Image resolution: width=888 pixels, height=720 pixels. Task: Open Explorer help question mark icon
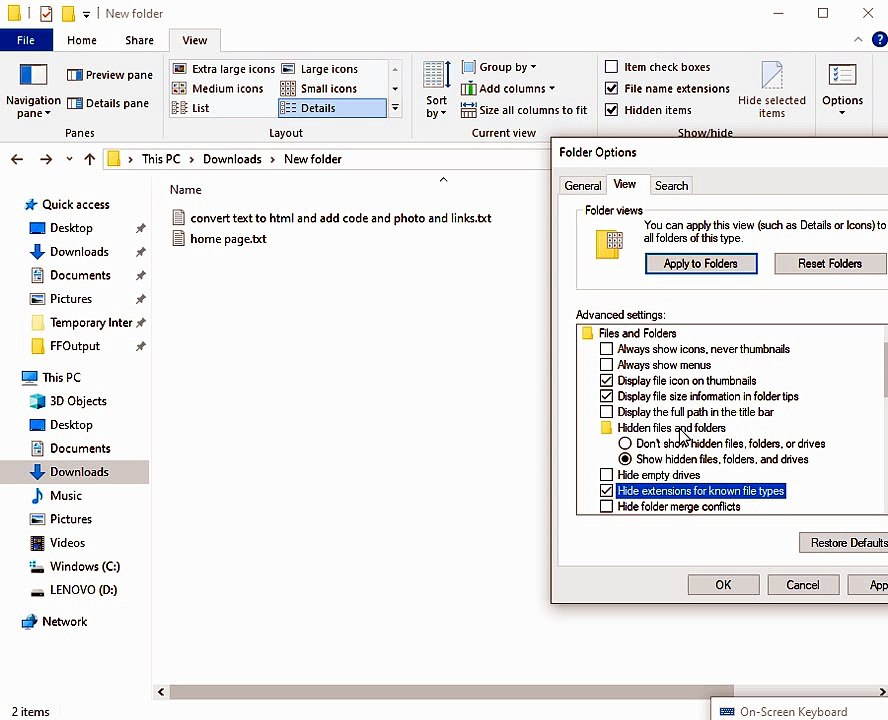[x=880, y=40]
